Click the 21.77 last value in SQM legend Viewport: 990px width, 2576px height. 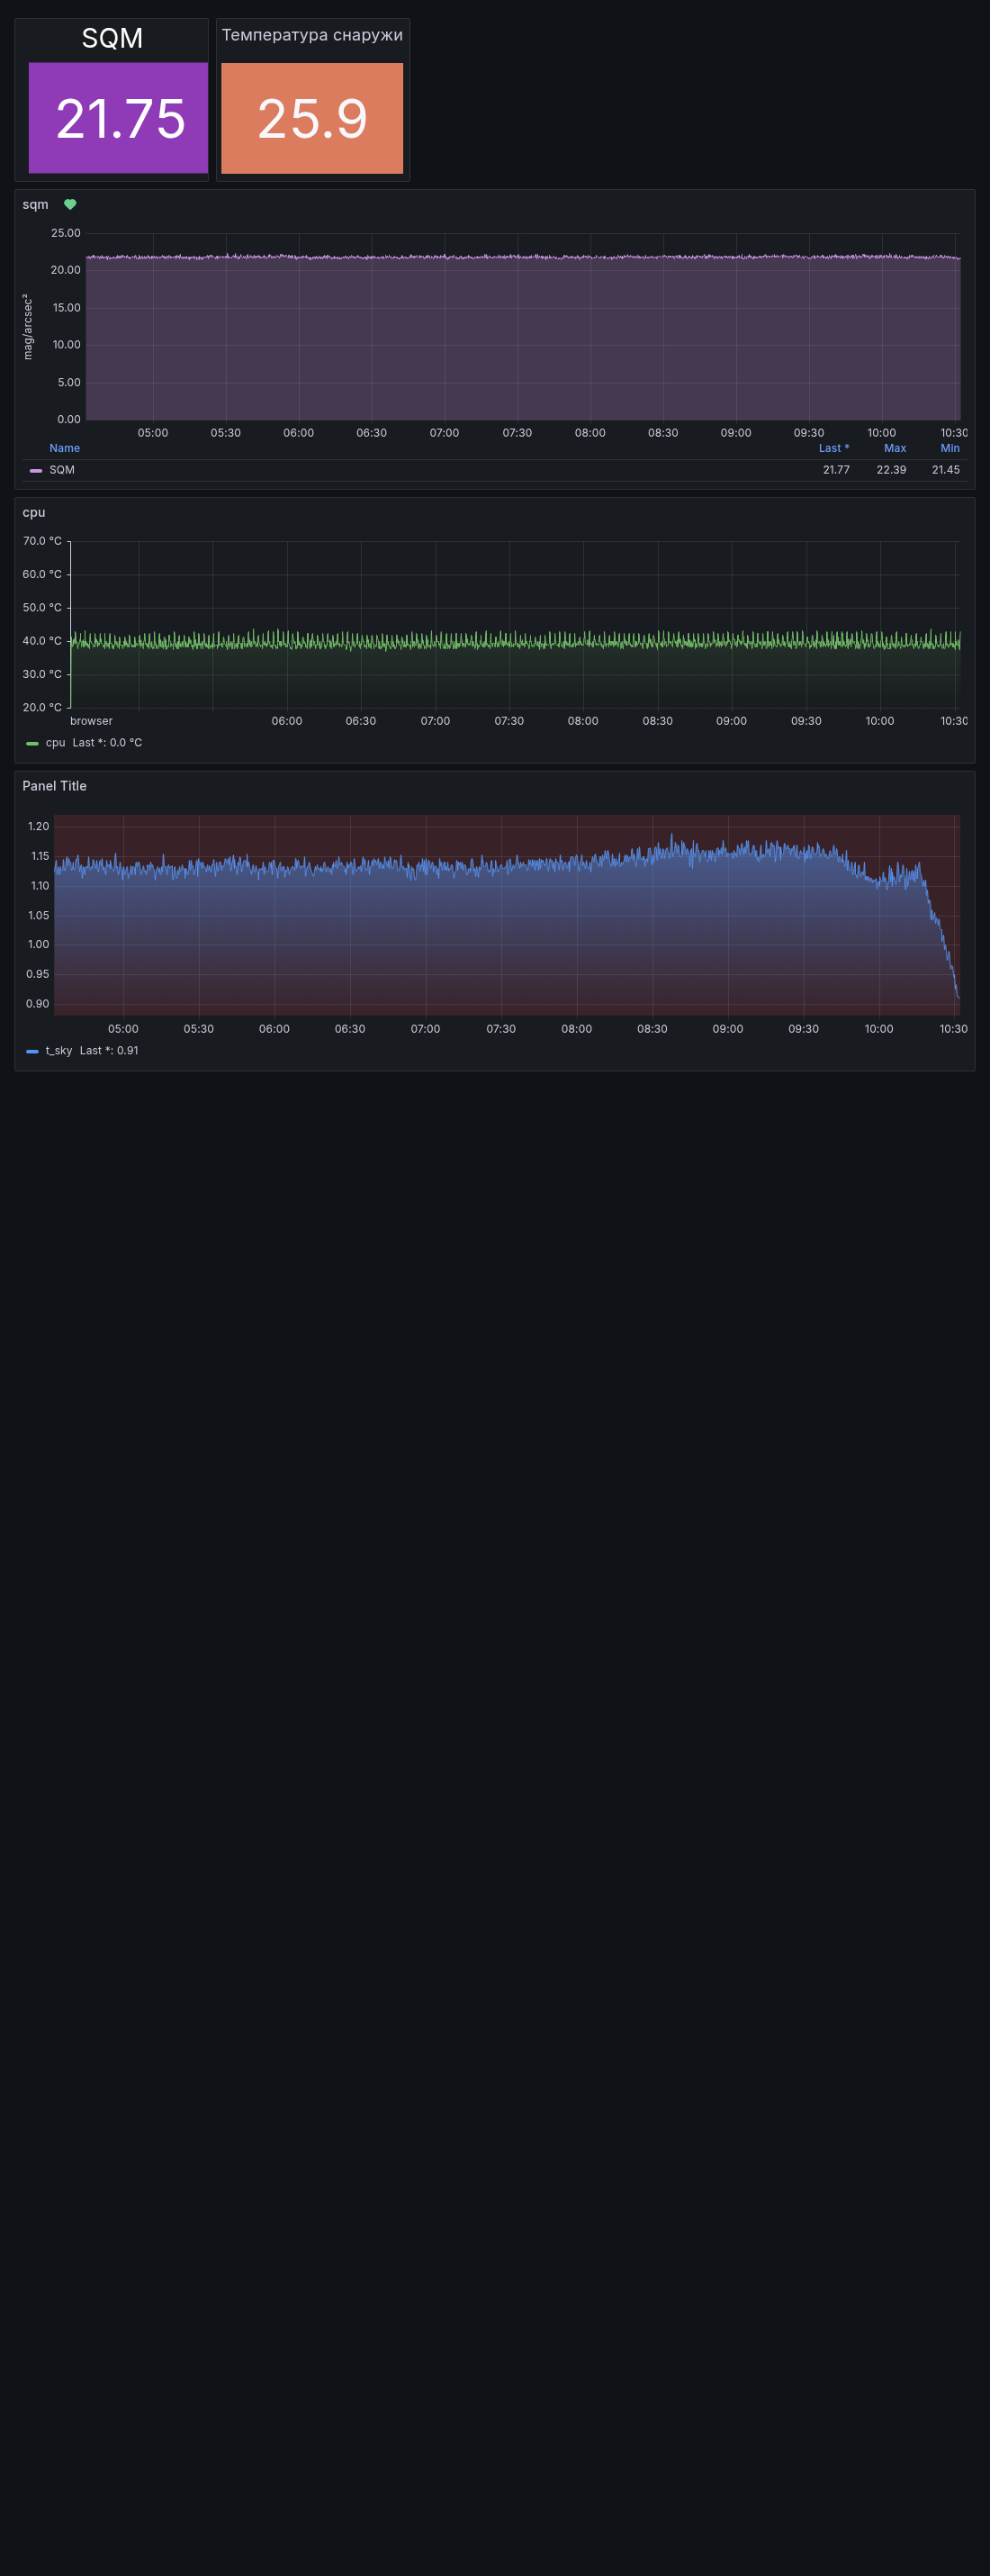coord(836,470)
